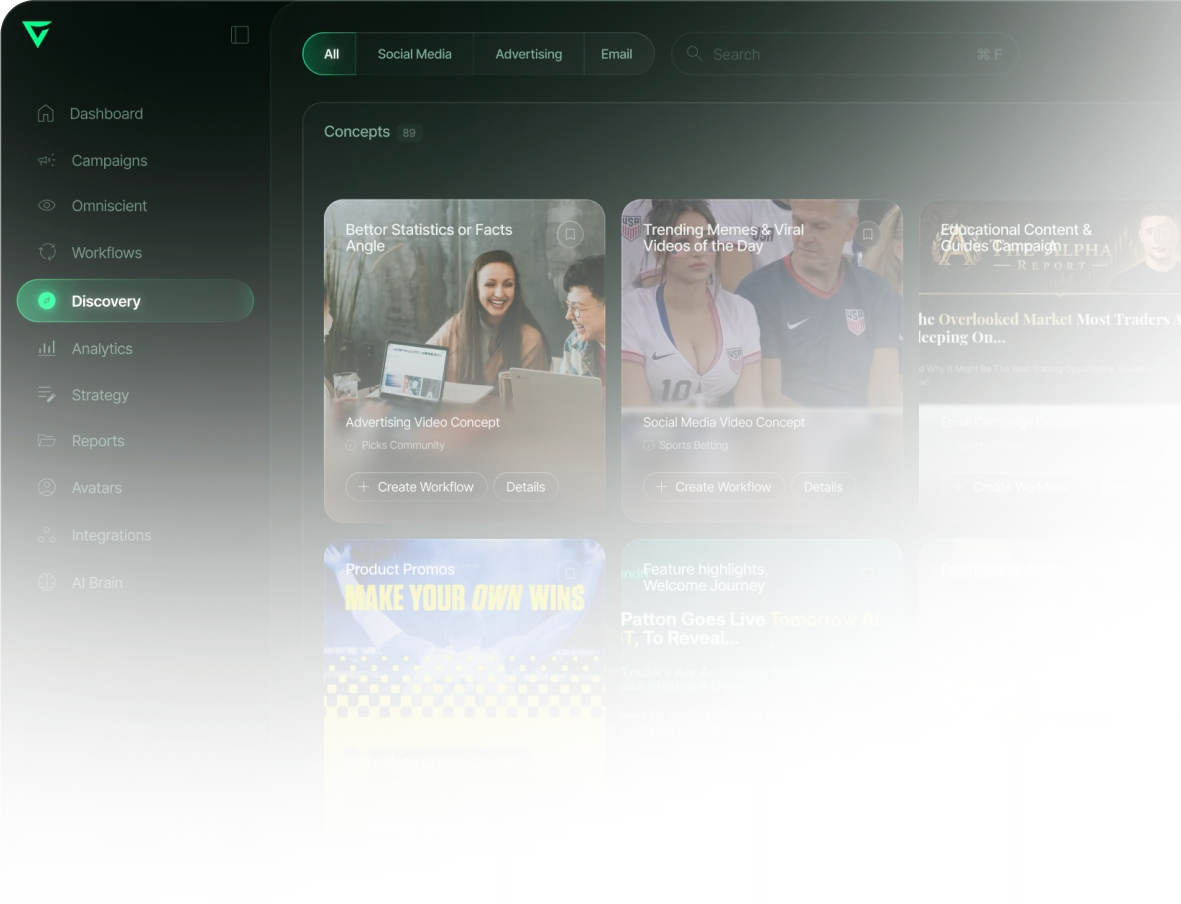This screenshot has height=904, width=1181.
Task: Open Details on the Social Media Video Concept
Action: click(822, 487)
